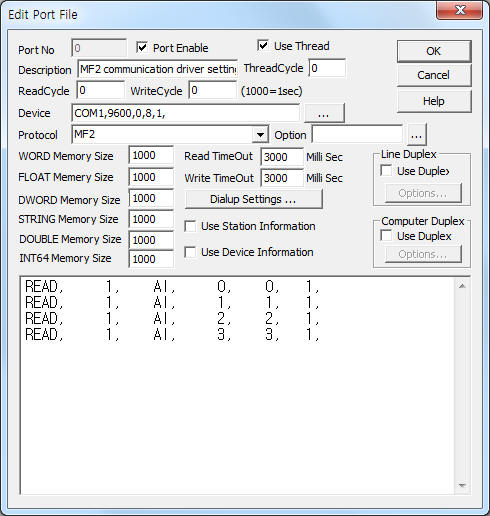The width and height of the screenshot is (490, 516).
Task: Click the WORD Memory Size field
Action: pyautogui.click(x=151, y=155)
